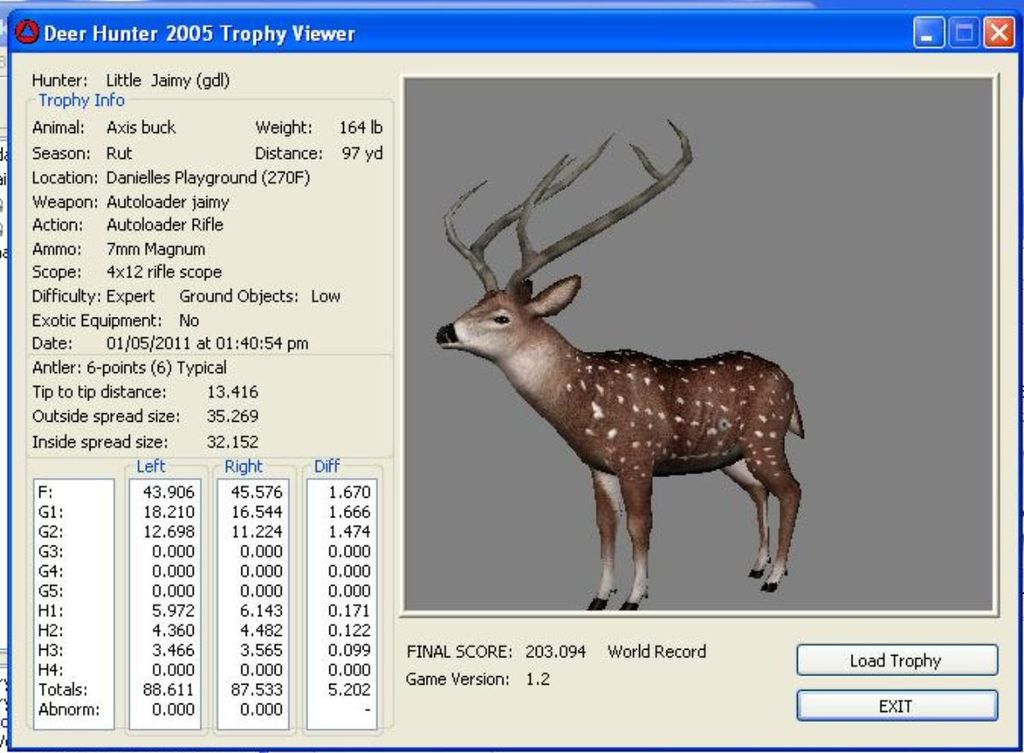Viewport: 1024px width, 753px height.
Task: Click the Ground Objects value 'Low'
Action: tap(325, 296)
